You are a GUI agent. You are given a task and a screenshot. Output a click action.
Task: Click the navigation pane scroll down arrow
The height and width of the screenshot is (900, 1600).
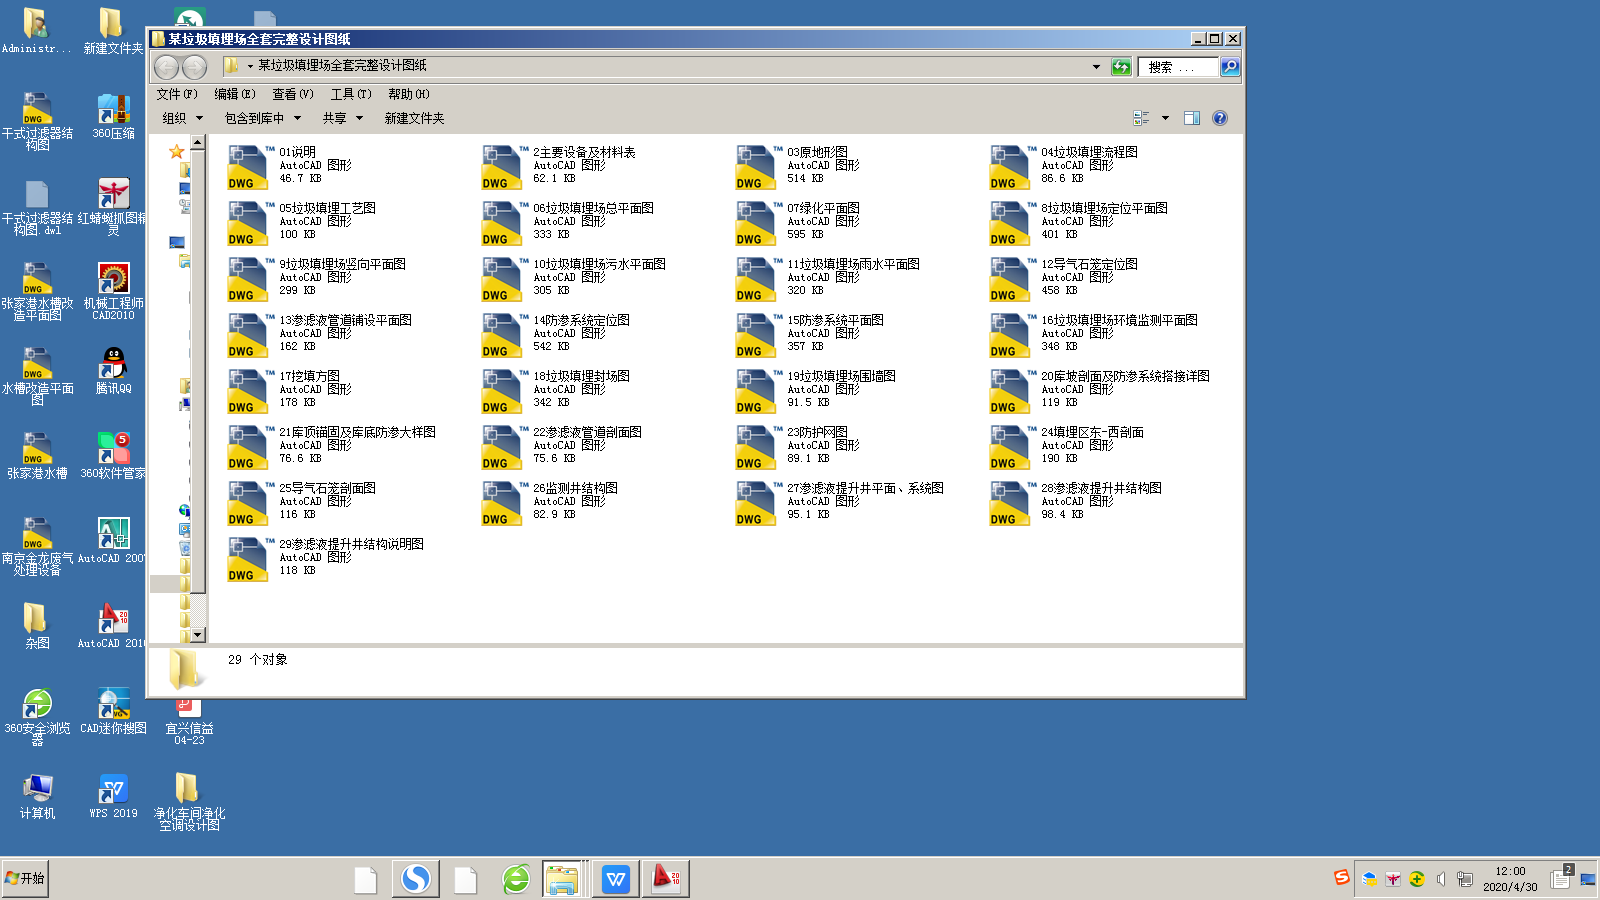click(x=198, y=634)
